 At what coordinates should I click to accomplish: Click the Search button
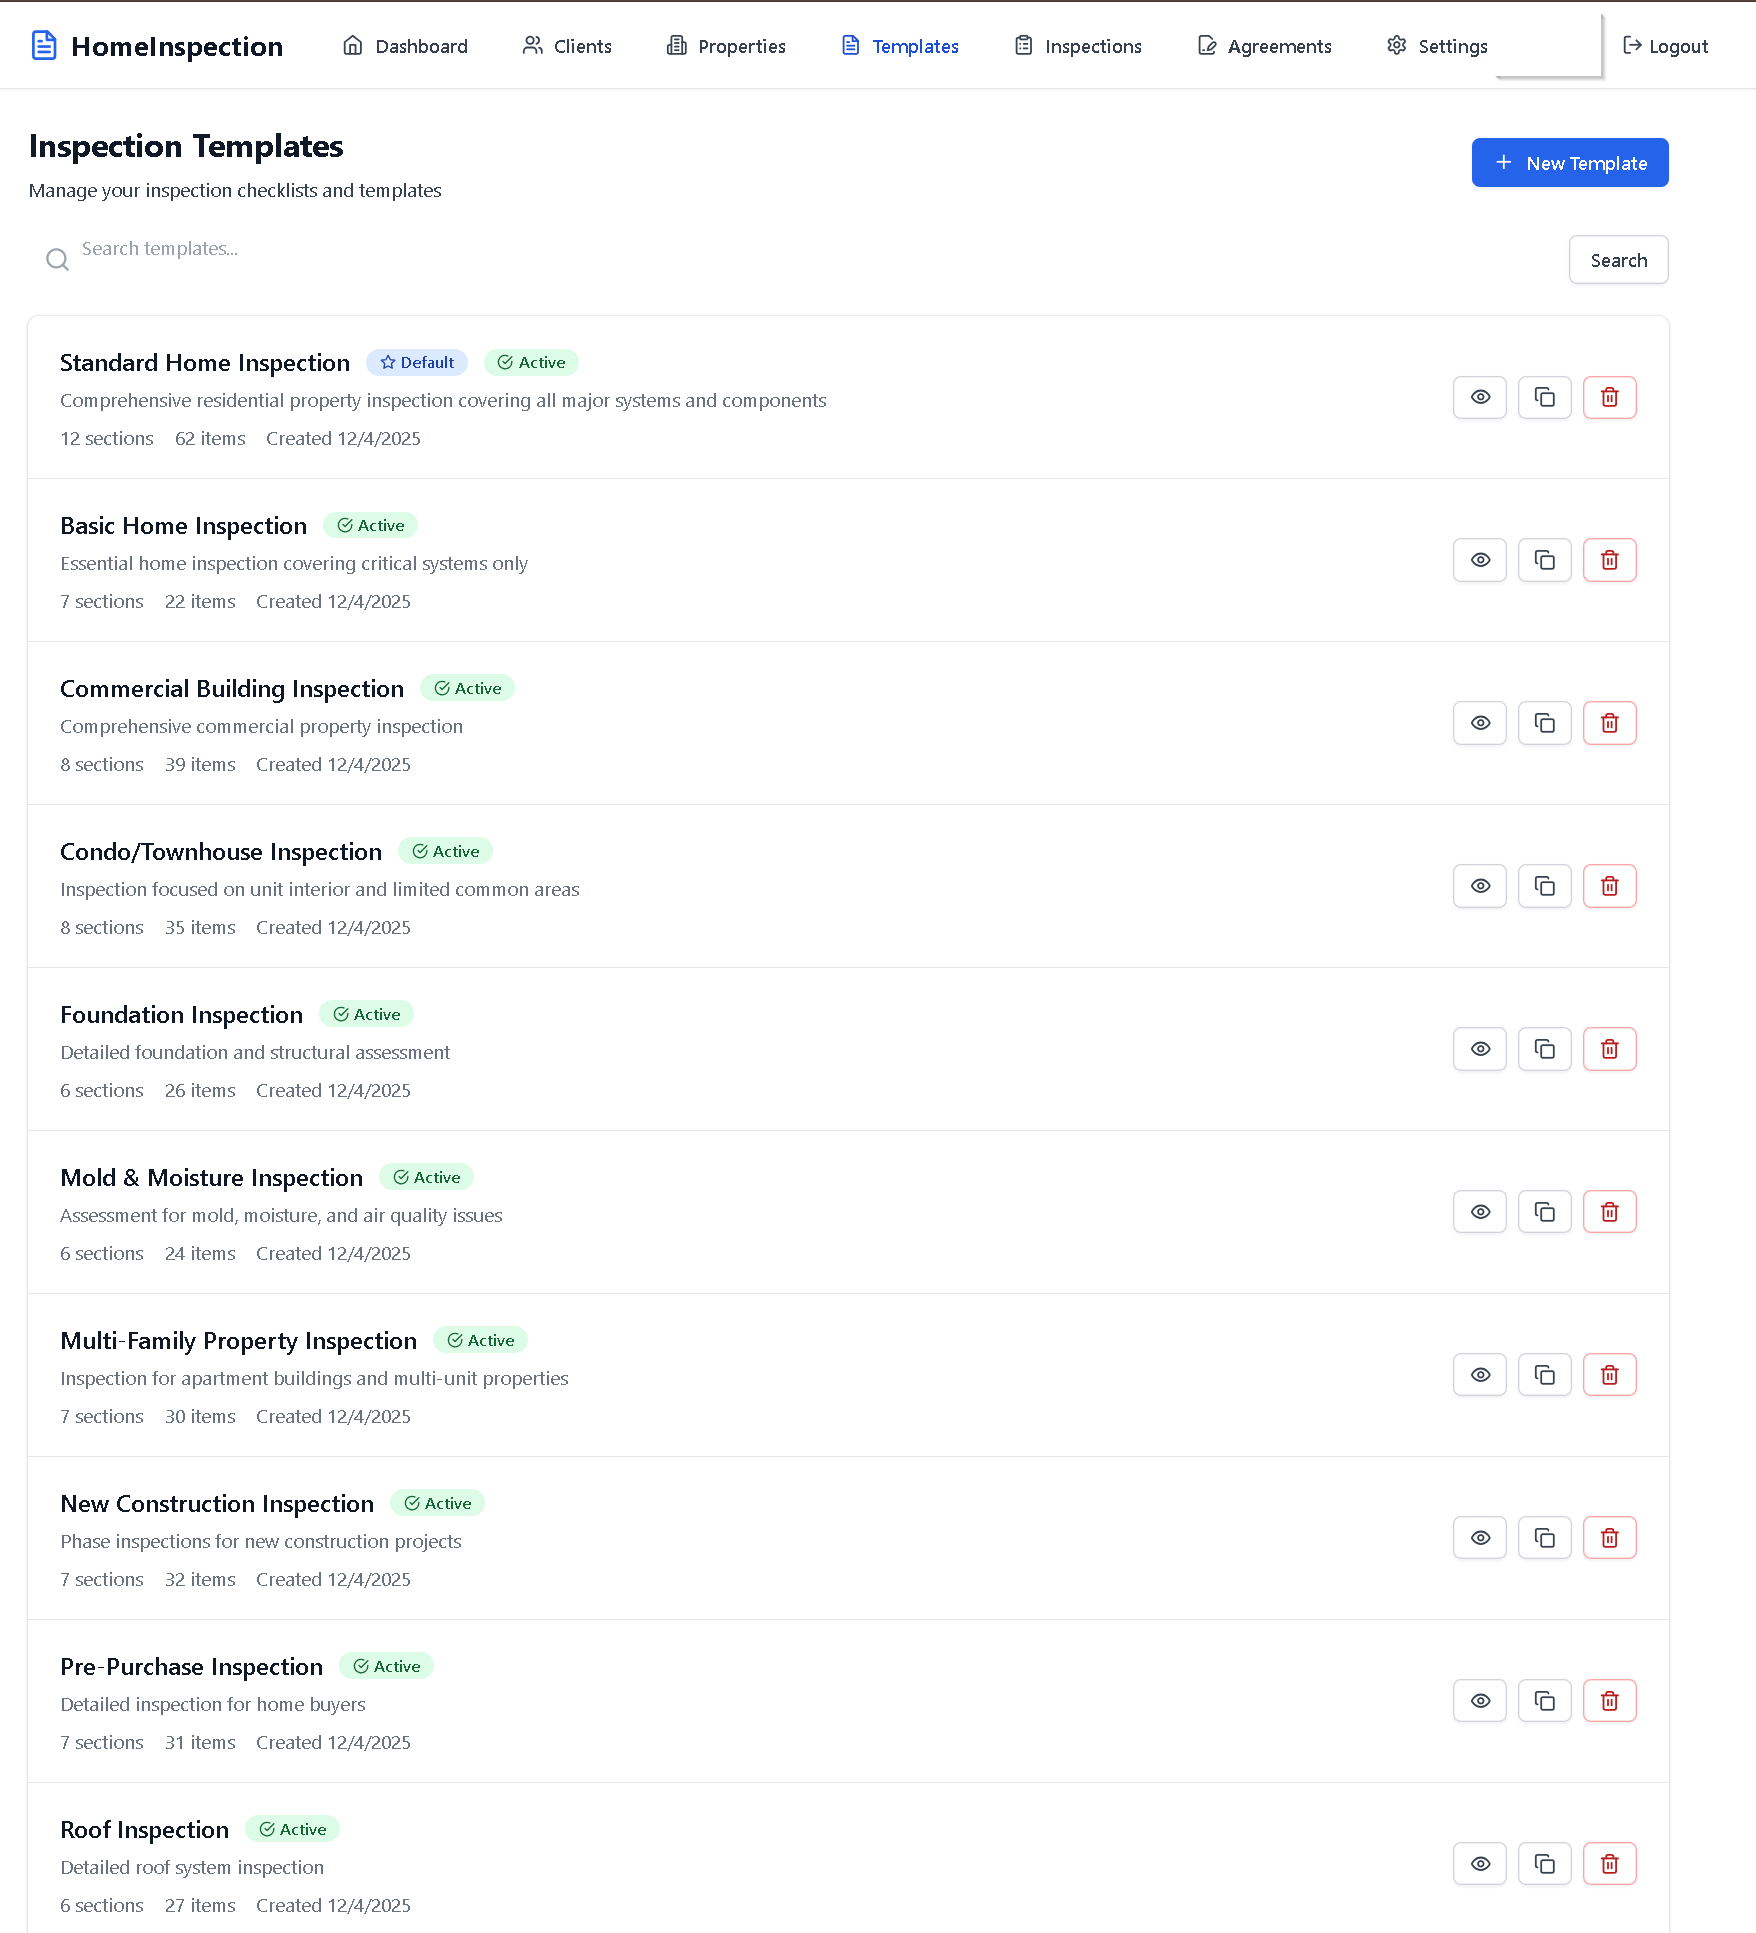click(1618, 259)
